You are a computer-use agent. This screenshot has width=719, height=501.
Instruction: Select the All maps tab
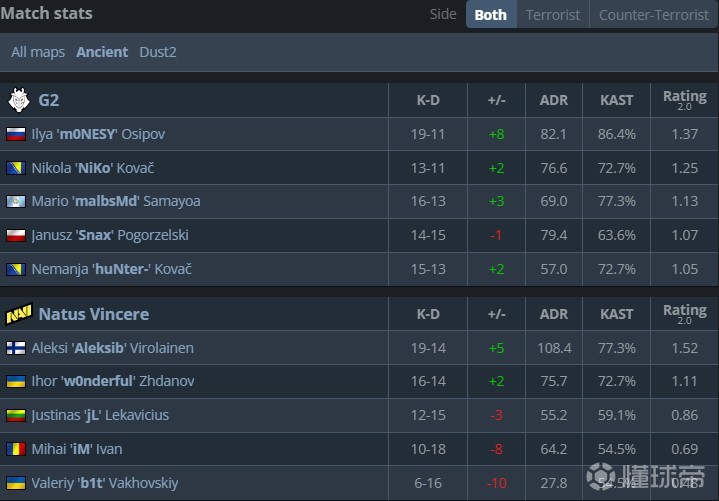tap(38, 52)
